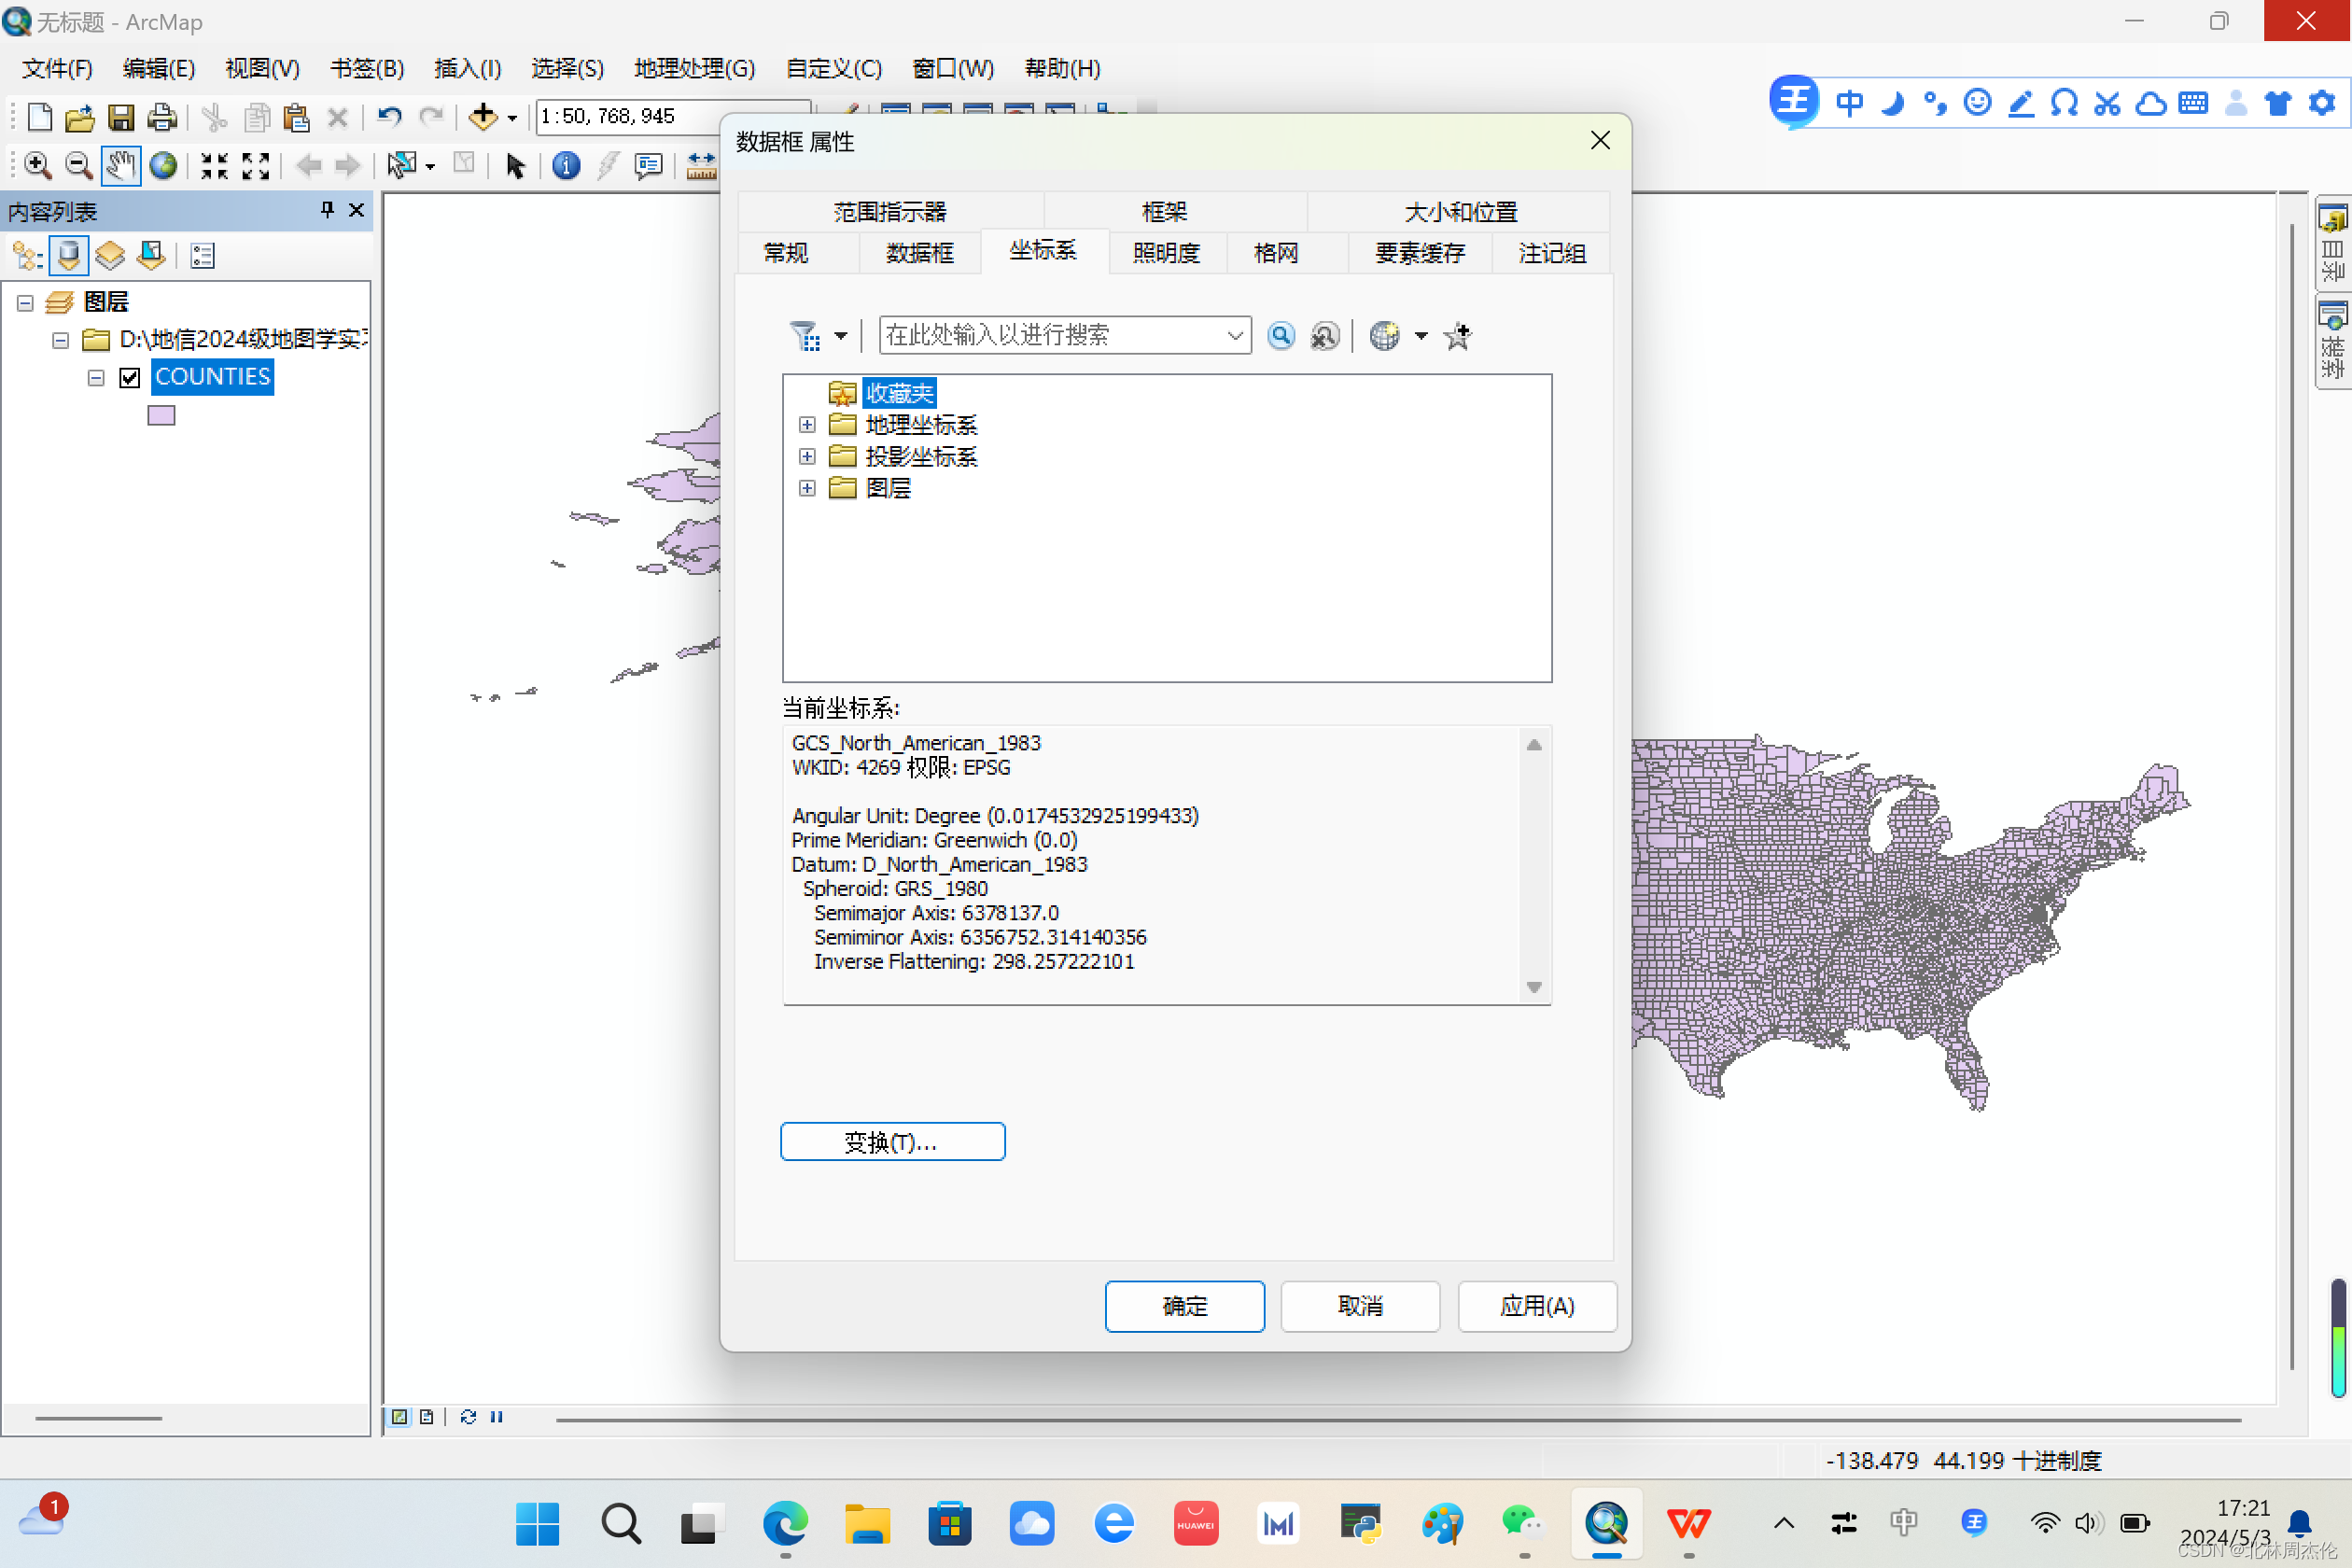Activate the Pan hand tool
The image size is (2352, 1568).
coord(120,165)
